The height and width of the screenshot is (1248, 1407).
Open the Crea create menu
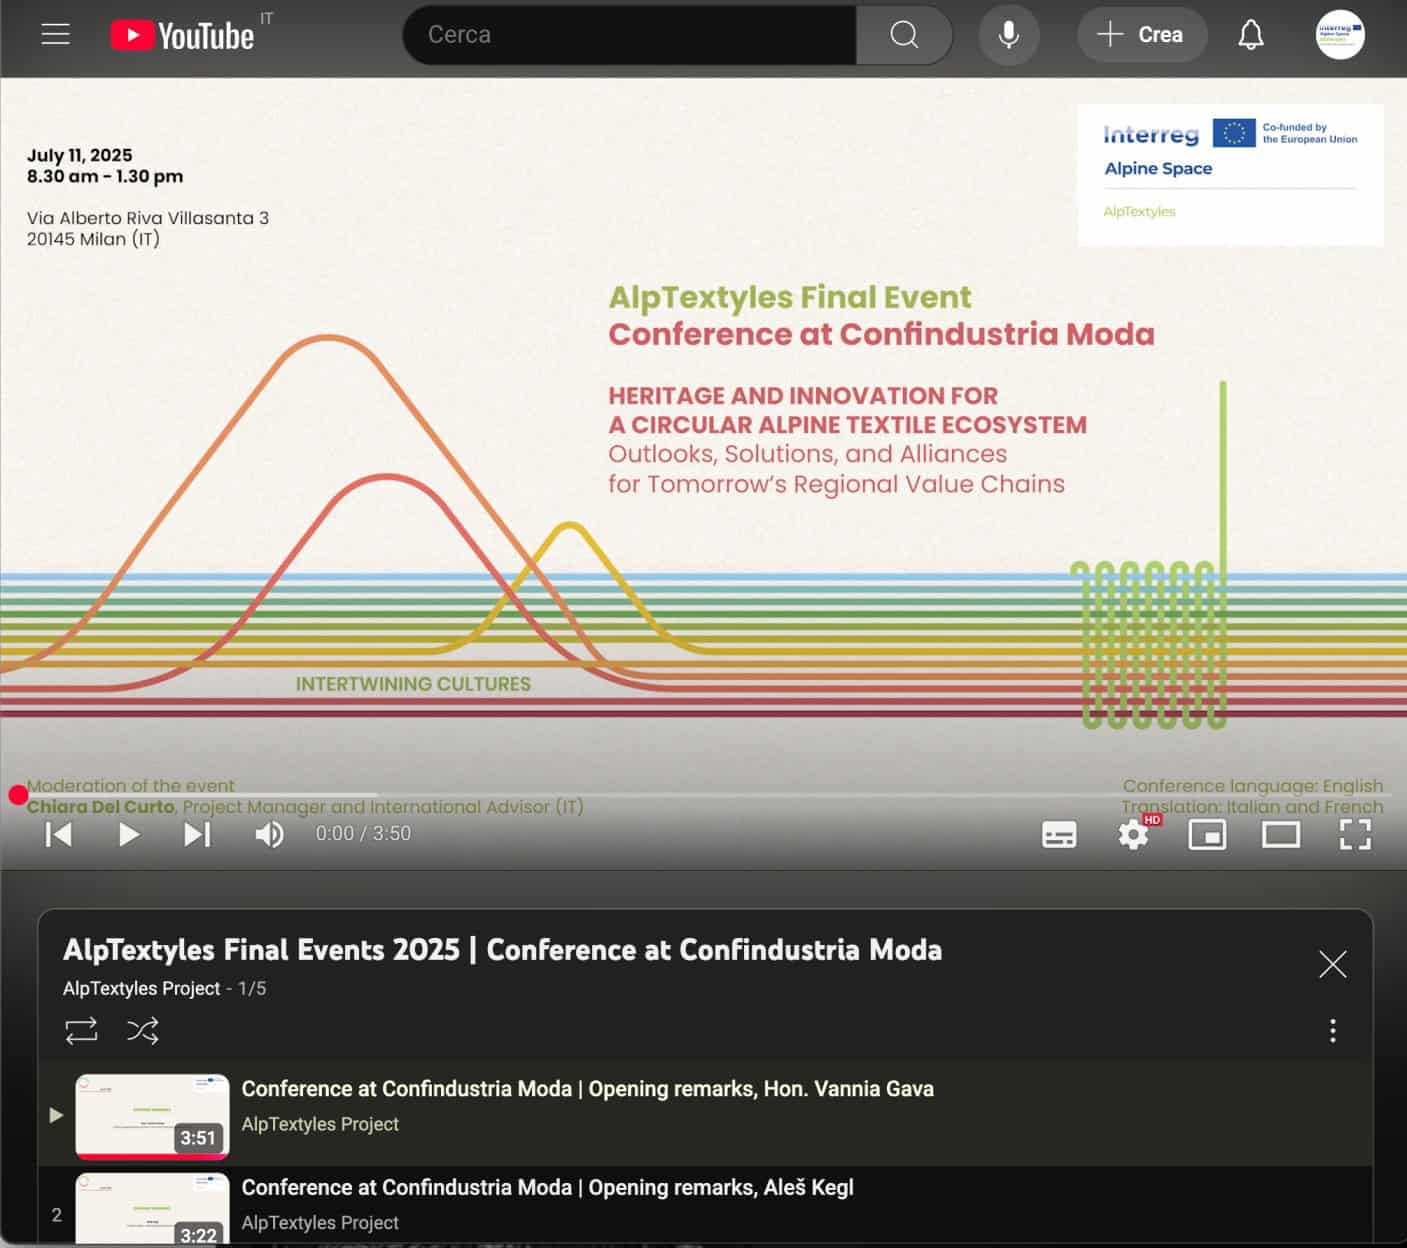tap(1141, 35)
